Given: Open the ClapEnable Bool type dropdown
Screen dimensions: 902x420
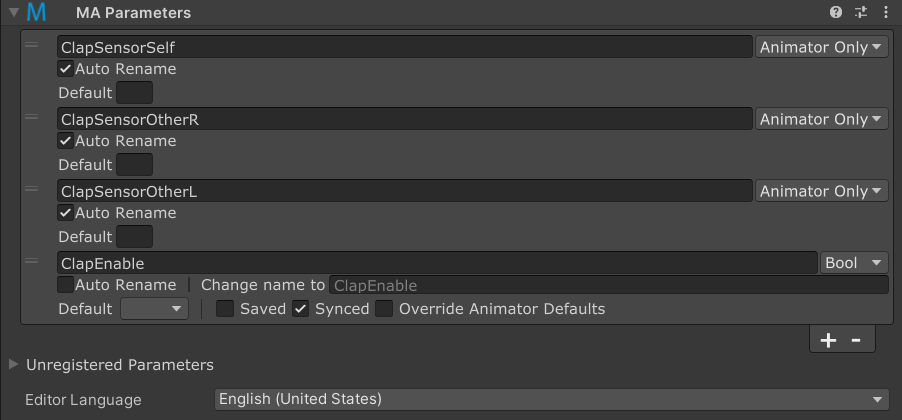Looking at the screenshot, I should pyautogui.click(x=854, y=263).
